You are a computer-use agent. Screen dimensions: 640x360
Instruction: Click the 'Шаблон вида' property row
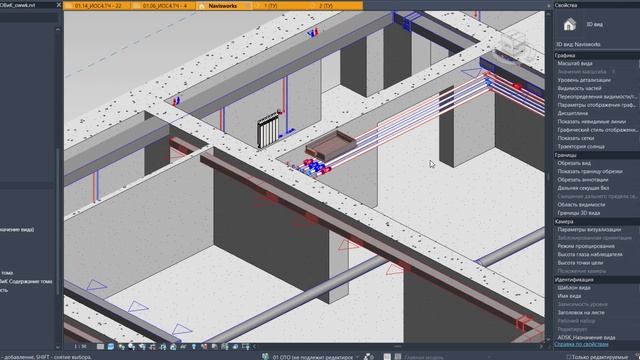coord(597,288)
